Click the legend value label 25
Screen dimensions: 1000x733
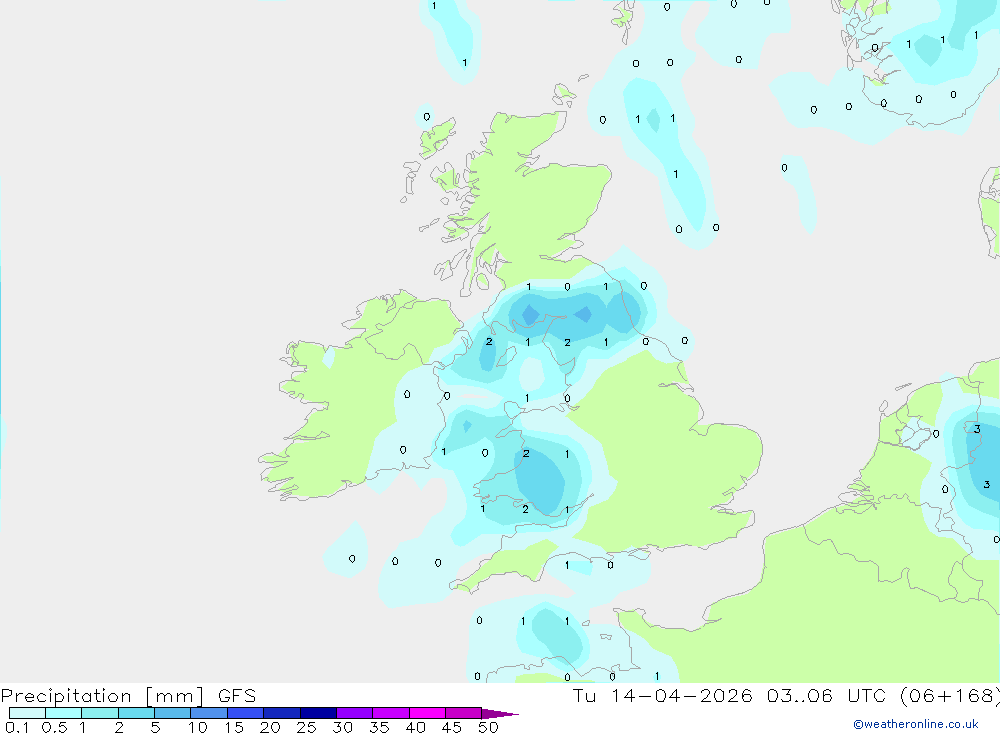coord(307,727)
